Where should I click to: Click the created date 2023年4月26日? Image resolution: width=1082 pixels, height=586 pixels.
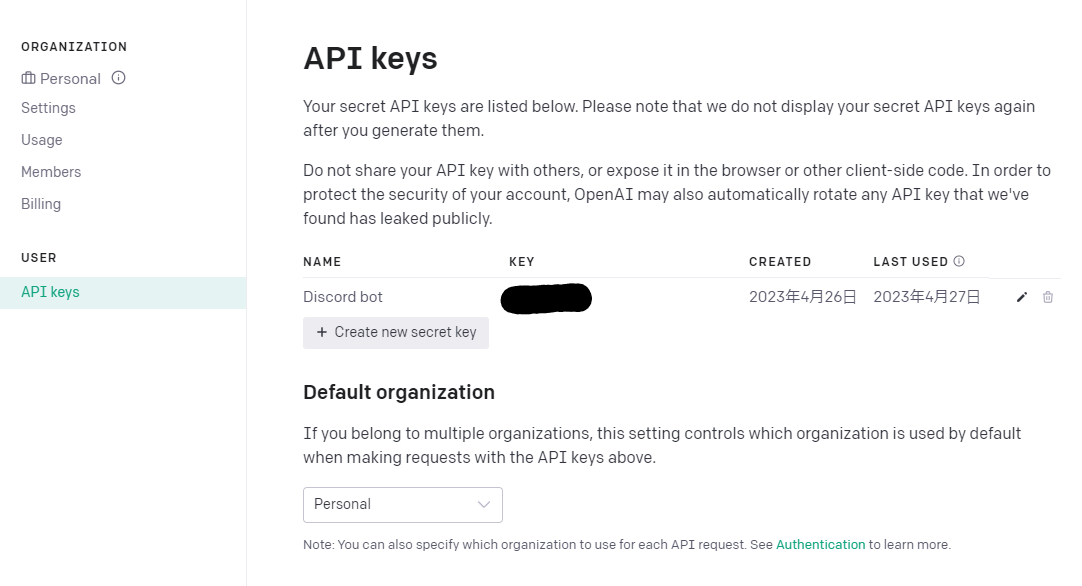pos(802,297)
